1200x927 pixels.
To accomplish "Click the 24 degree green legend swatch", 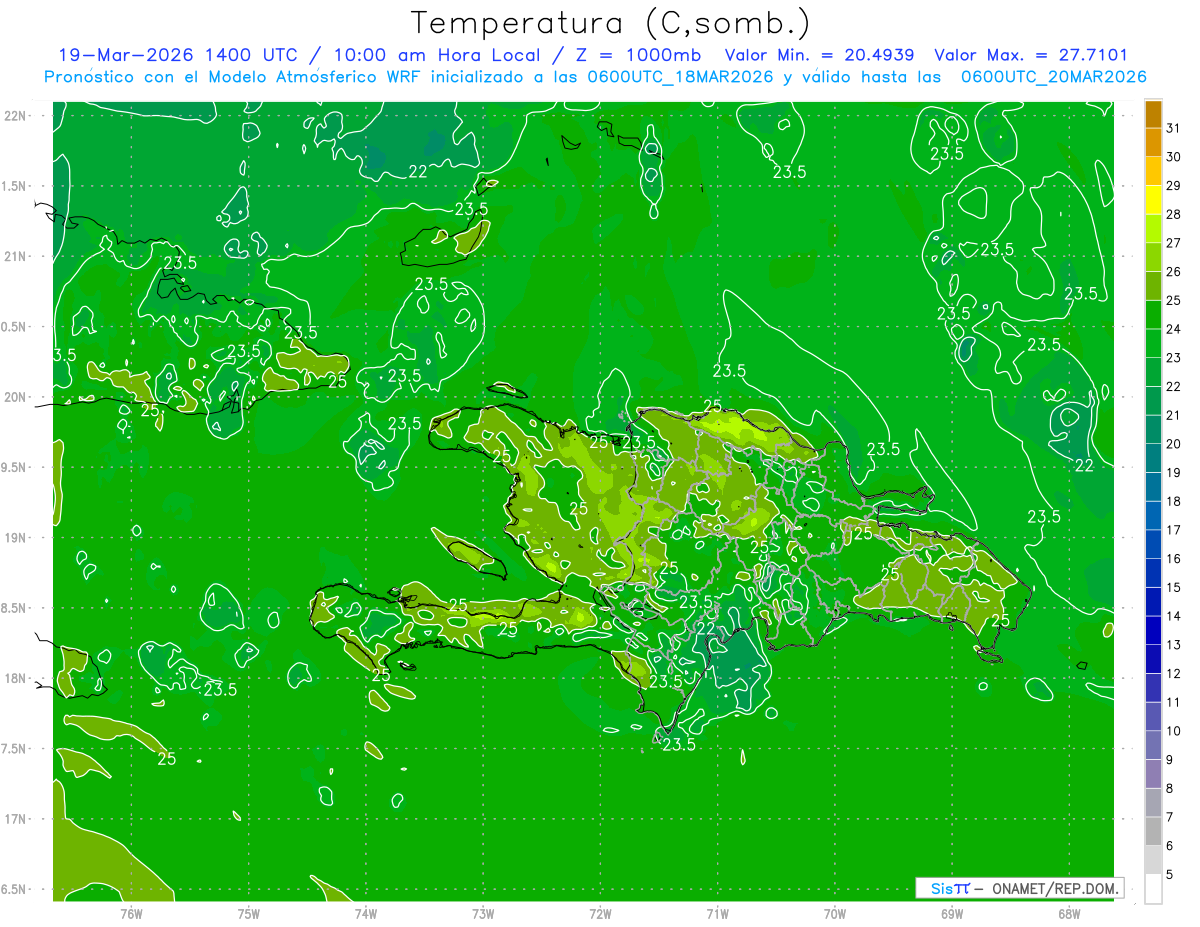I will tap(1153, 315).
